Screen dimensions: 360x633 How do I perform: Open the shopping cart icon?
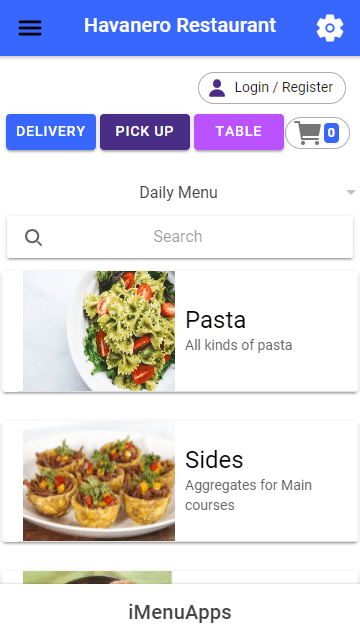click(308, 133)
